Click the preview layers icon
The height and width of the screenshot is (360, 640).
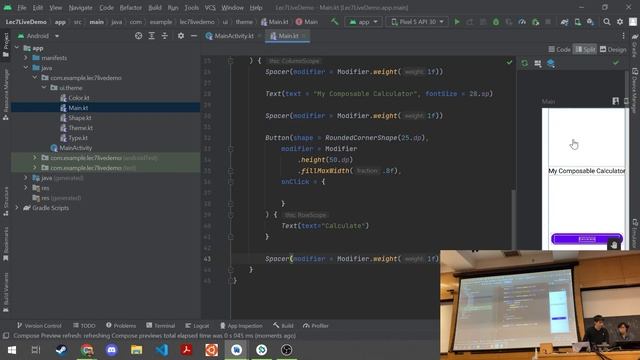(551, 63)
